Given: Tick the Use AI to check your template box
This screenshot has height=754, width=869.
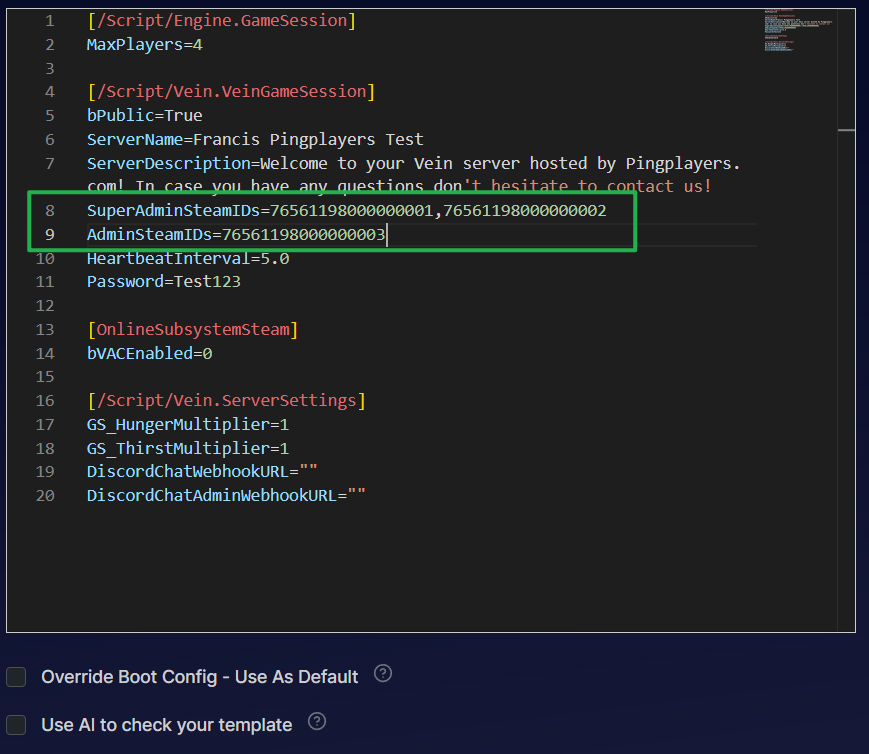Looking at the screenshot, I should [17, 725].
